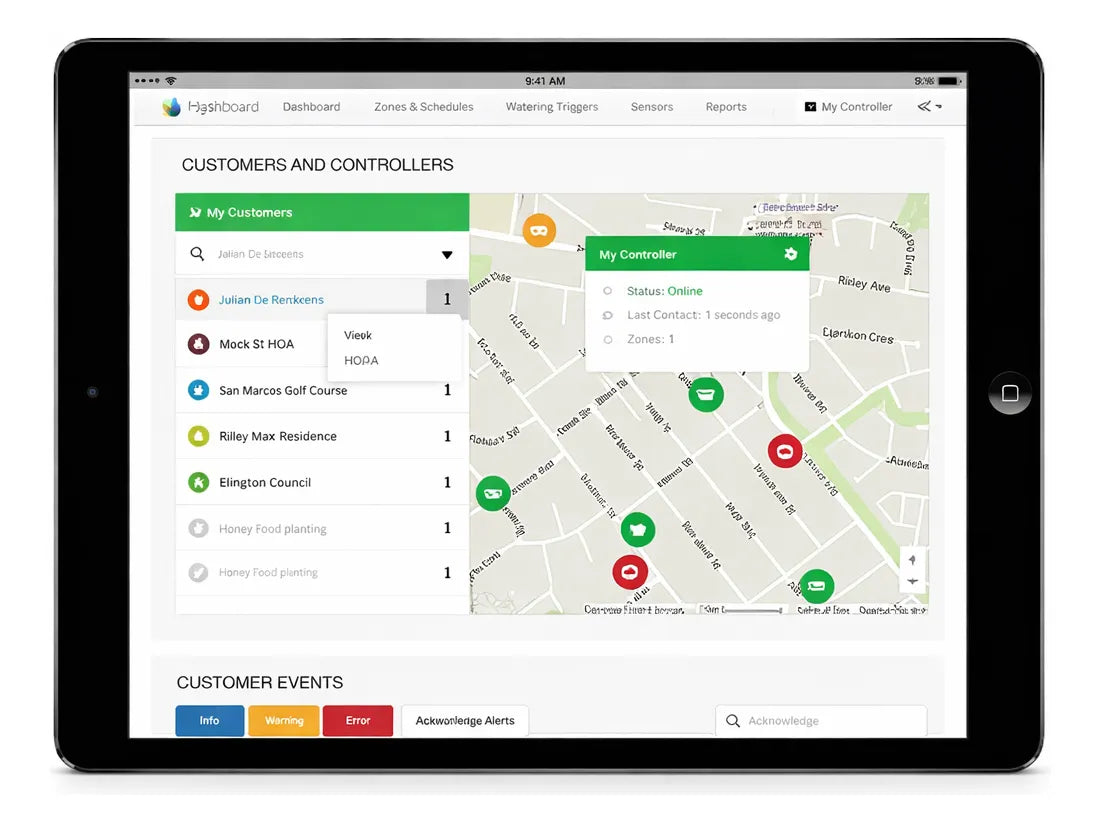Viewport: 1101px width, 832px height.
Task: Select the green map marker touching the customer list
Action: coord(493,493)
